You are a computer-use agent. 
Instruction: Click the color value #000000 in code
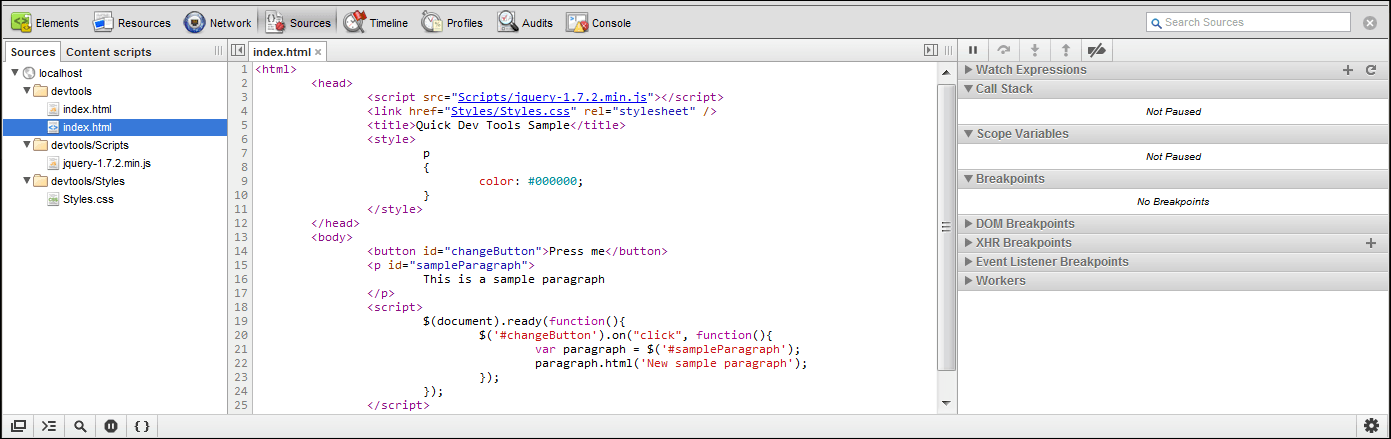pyautogui.click(x=553, y=181)
